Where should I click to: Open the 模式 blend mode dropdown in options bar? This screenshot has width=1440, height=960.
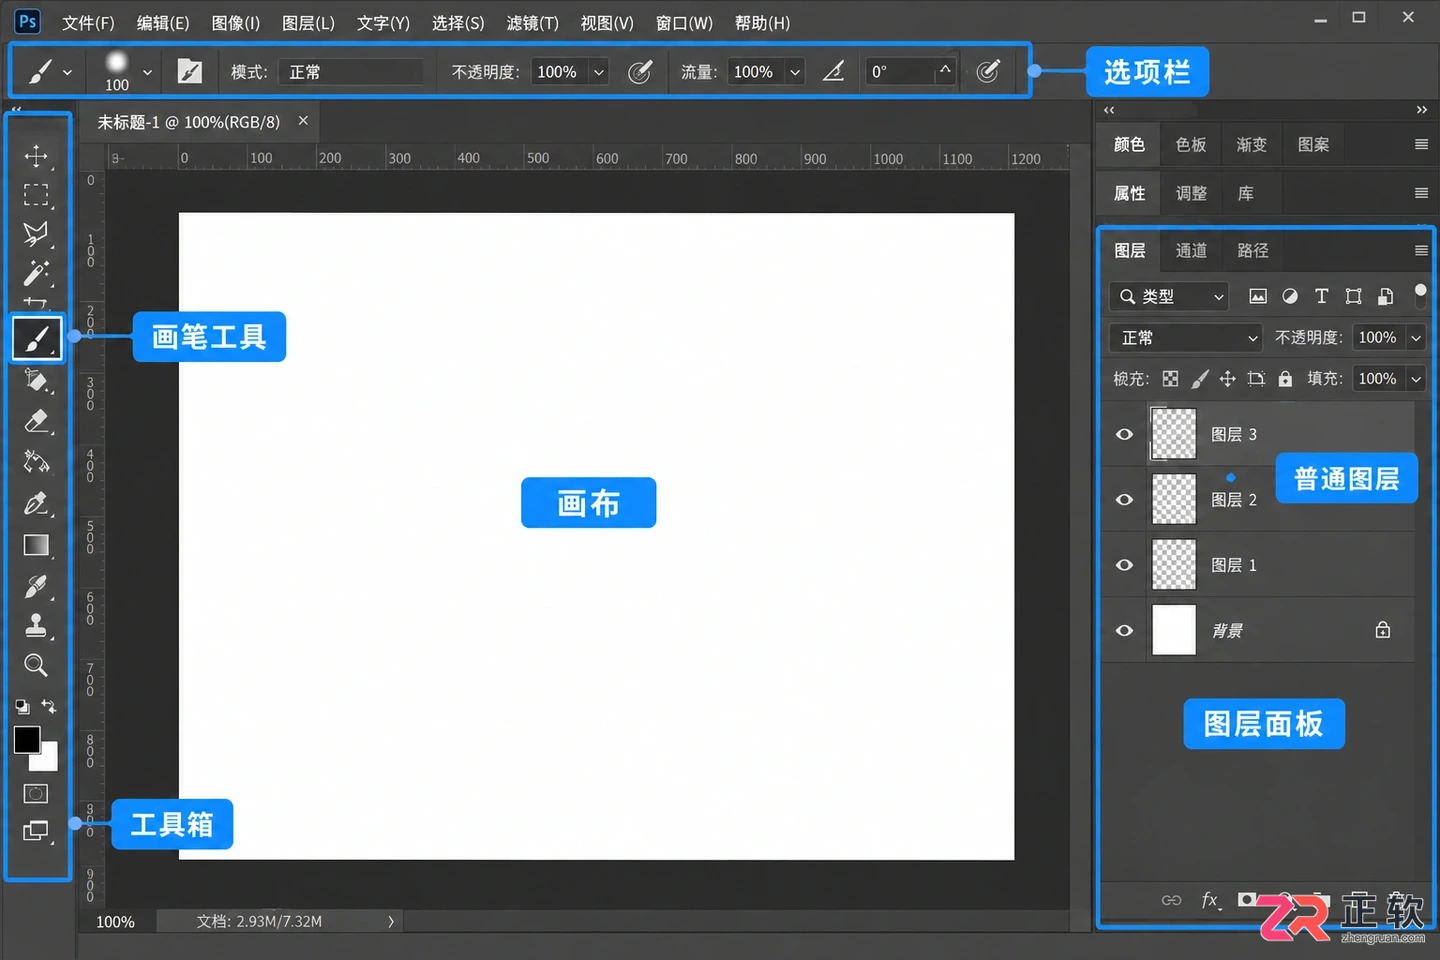click(x=351, y=72)
